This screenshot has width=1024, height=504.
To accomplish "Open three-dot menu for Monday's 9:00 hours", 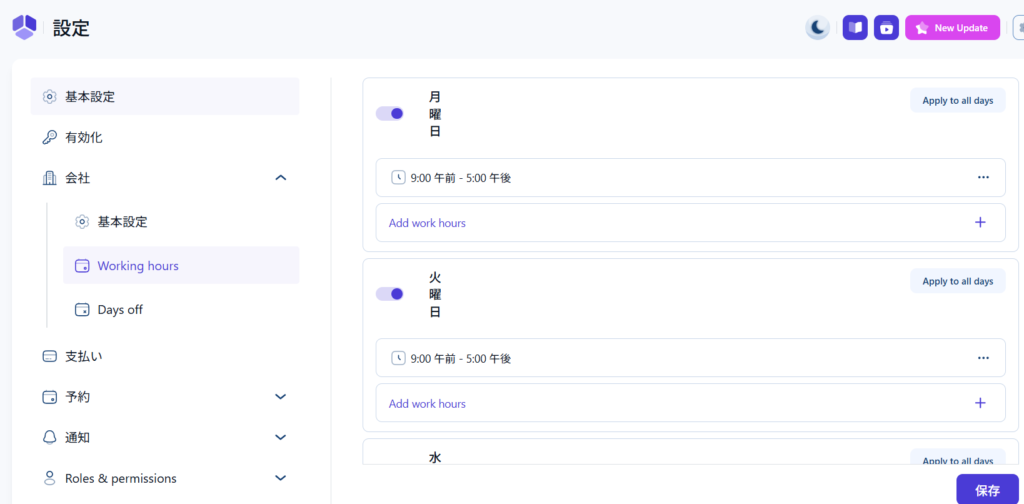I will tap(983, 178).
